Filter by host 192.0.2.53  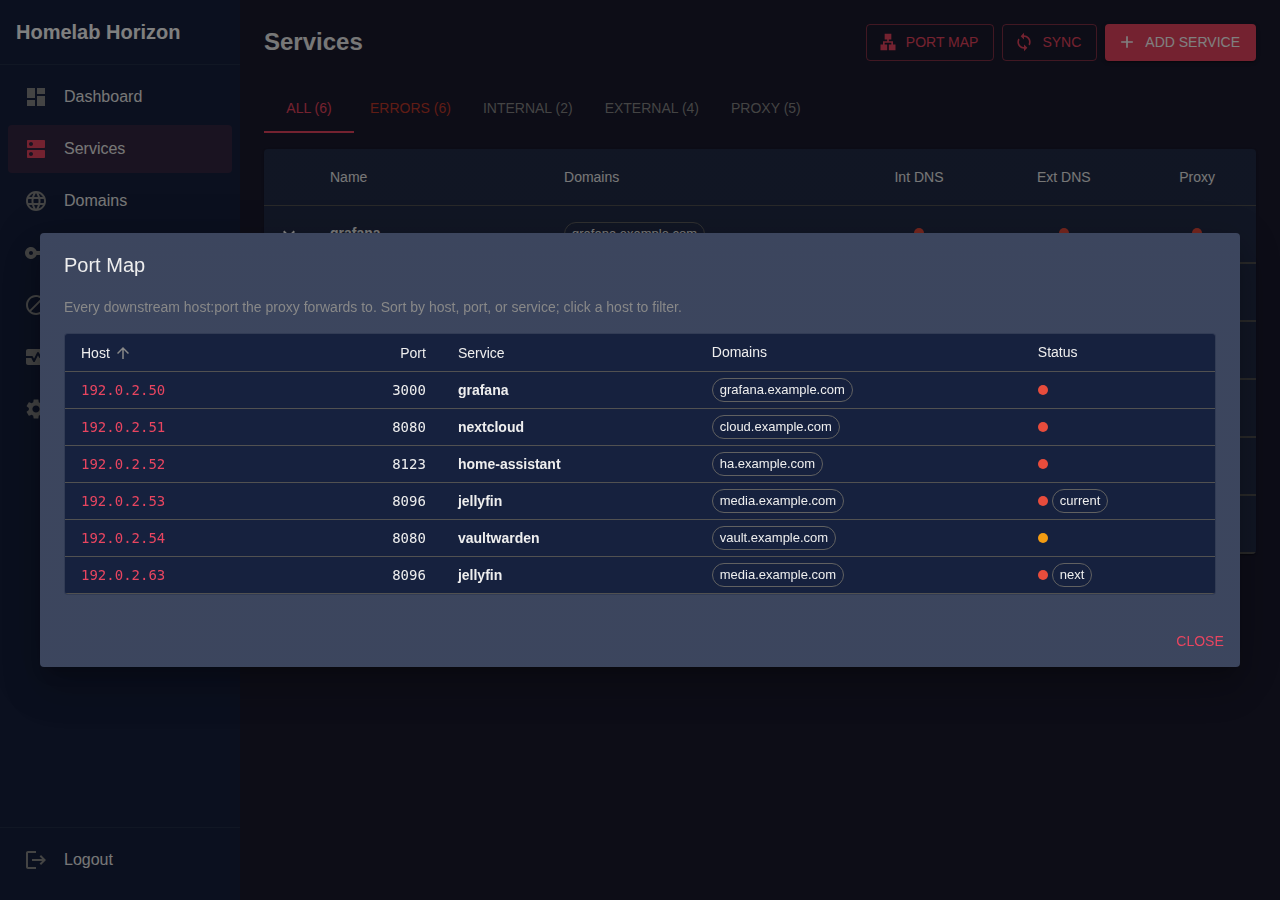(x=123, y=501)
